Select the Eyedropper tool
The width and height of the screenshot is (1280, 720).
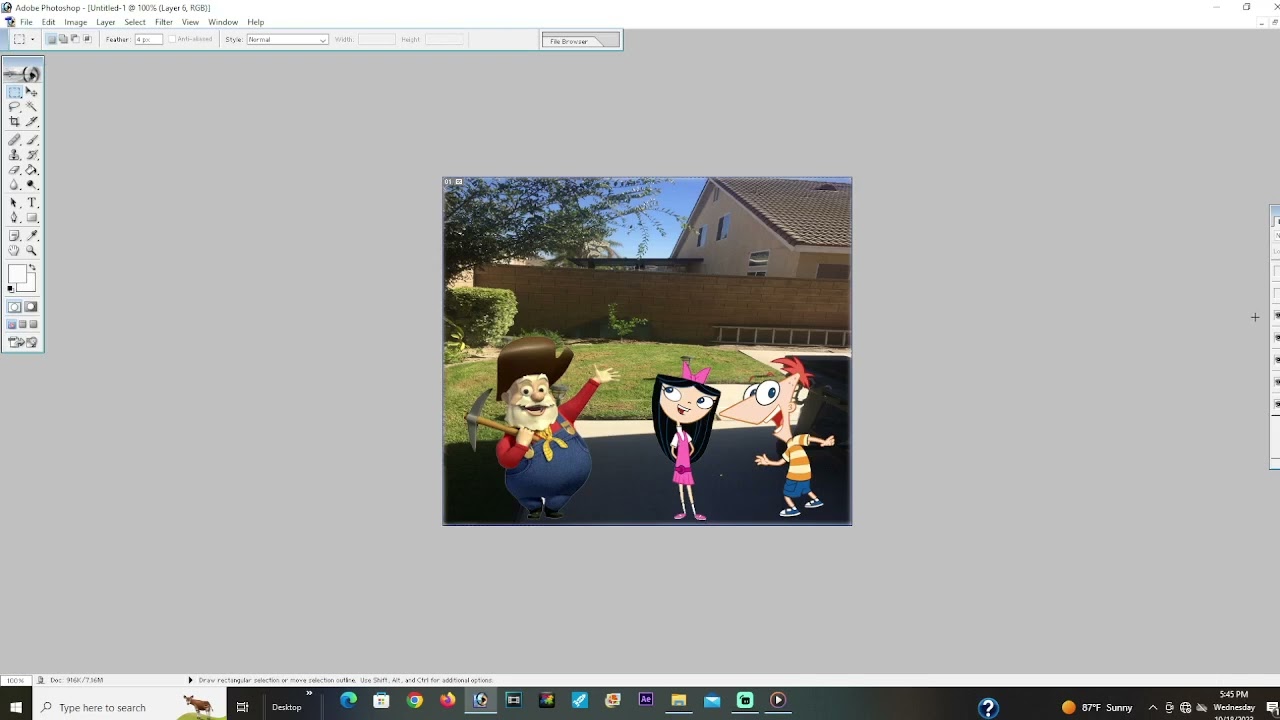(31, 236)
